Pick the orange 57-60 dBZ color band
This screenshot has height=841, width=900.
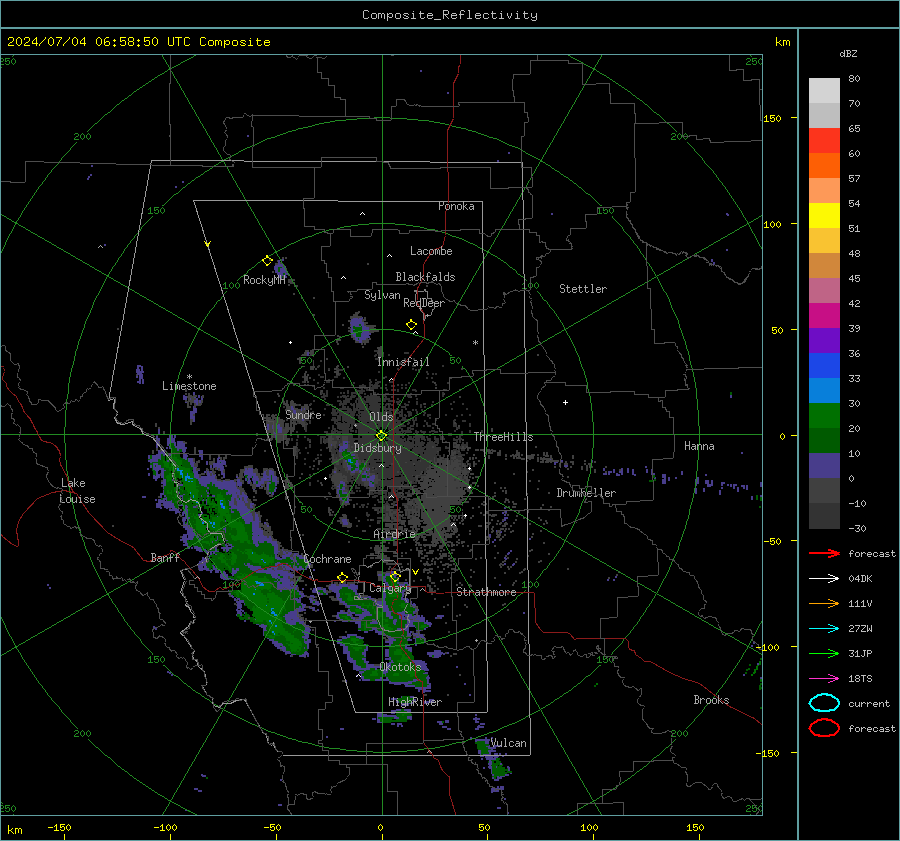(824, 166)
